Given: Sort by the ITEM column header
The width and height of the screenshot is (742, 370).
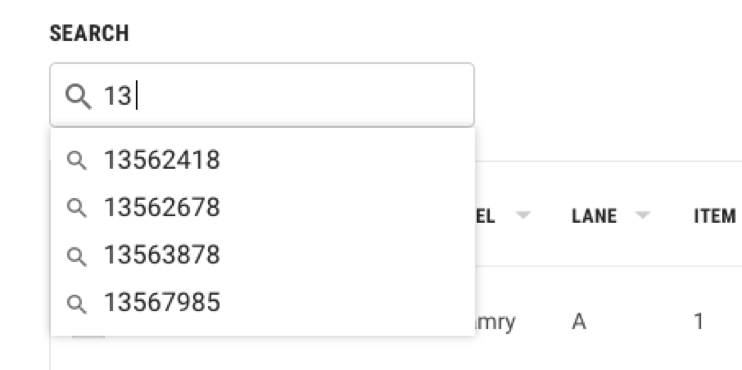Looking at the screenshot, I should (715, 216).
